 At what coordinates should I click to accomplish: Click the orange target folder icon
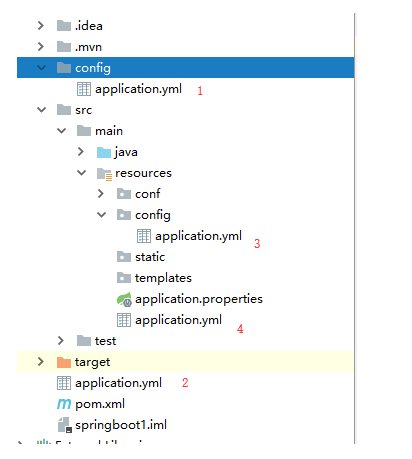tap(64, 362)
